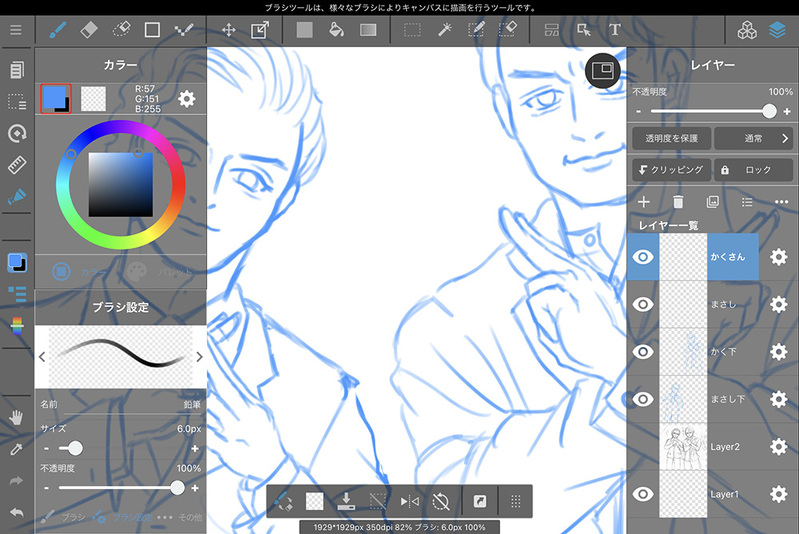Switch to the パレット tab

[x=161, y=272]
